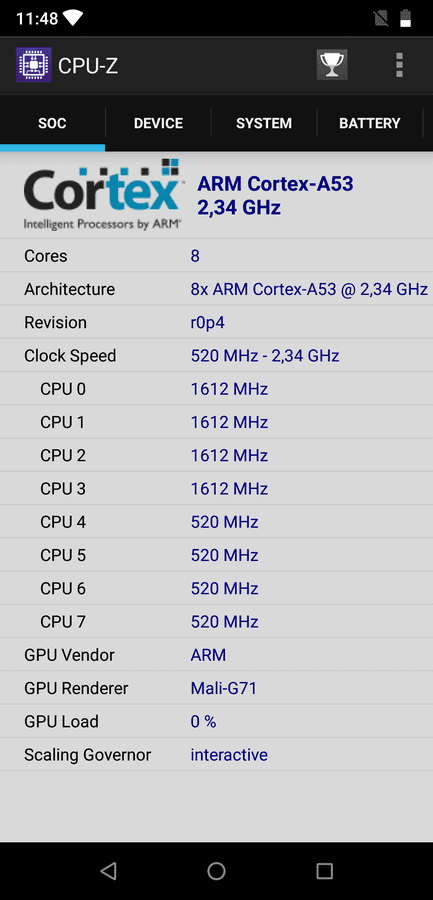This screenshot has width=433, height=900.
Task: Tap the ARM Cortex-A53 heading text
Action: [x=275, y=184]
